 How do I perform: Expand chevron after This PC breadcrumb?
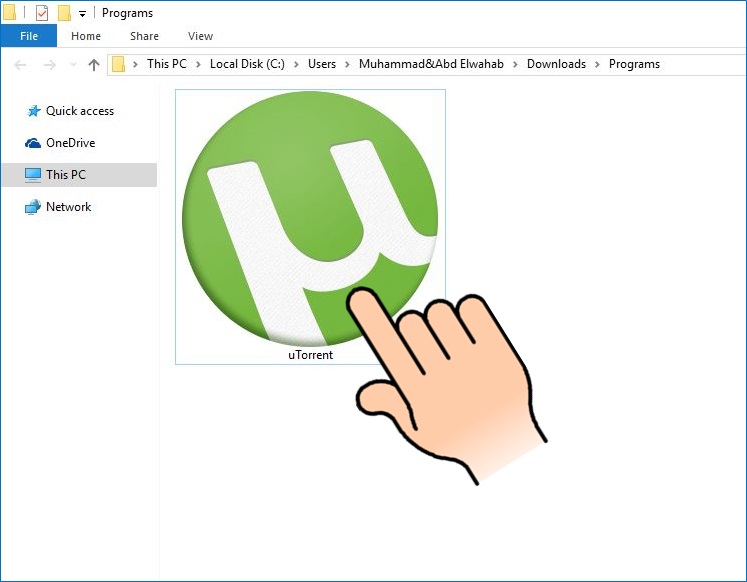tap(198, 64)
